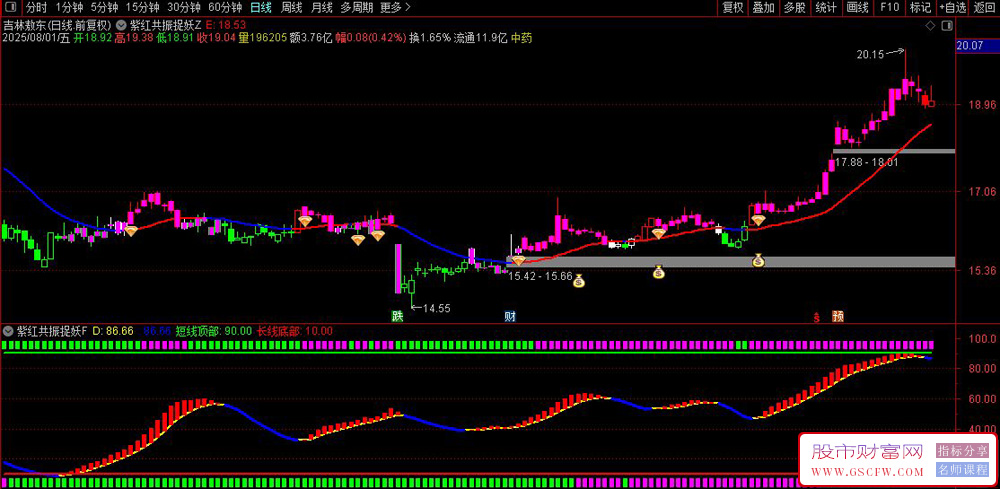The width and height of the screenshot is (1000, 489).
Task: Click the 换1.65% turnover readout
Action: point(430,38)
